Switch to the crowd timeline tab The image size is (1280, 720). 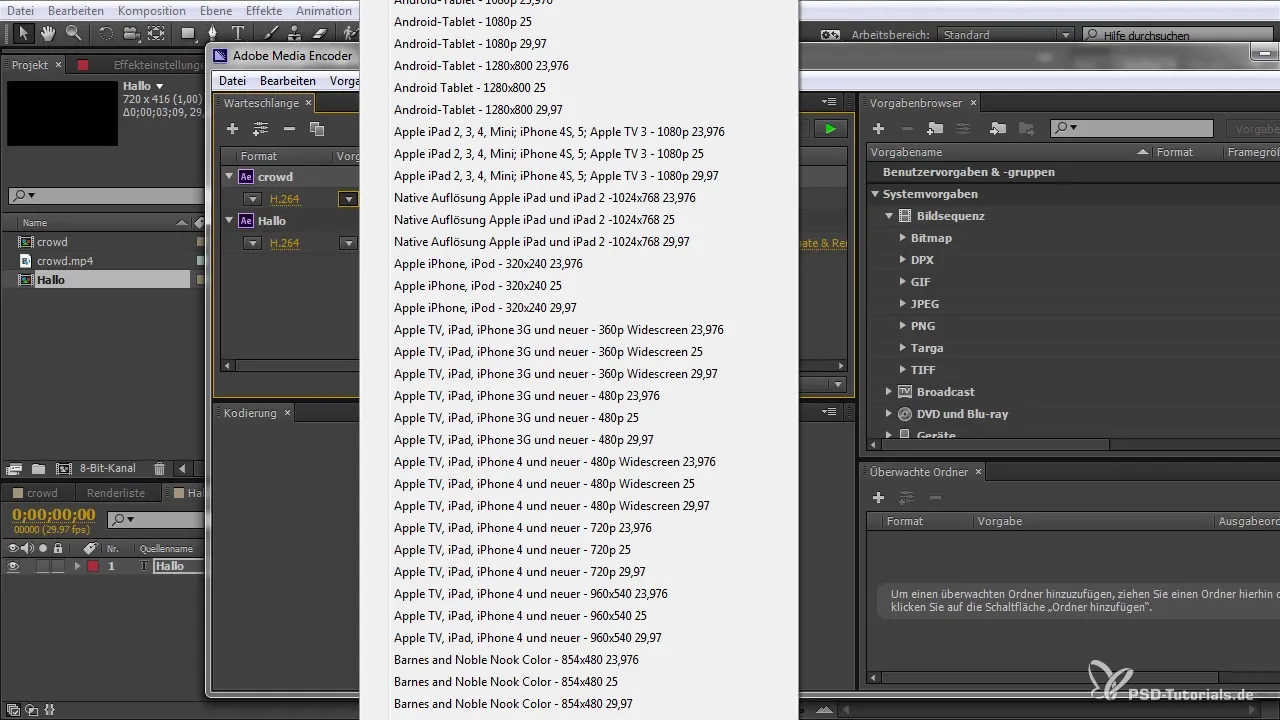click(42, 493)
